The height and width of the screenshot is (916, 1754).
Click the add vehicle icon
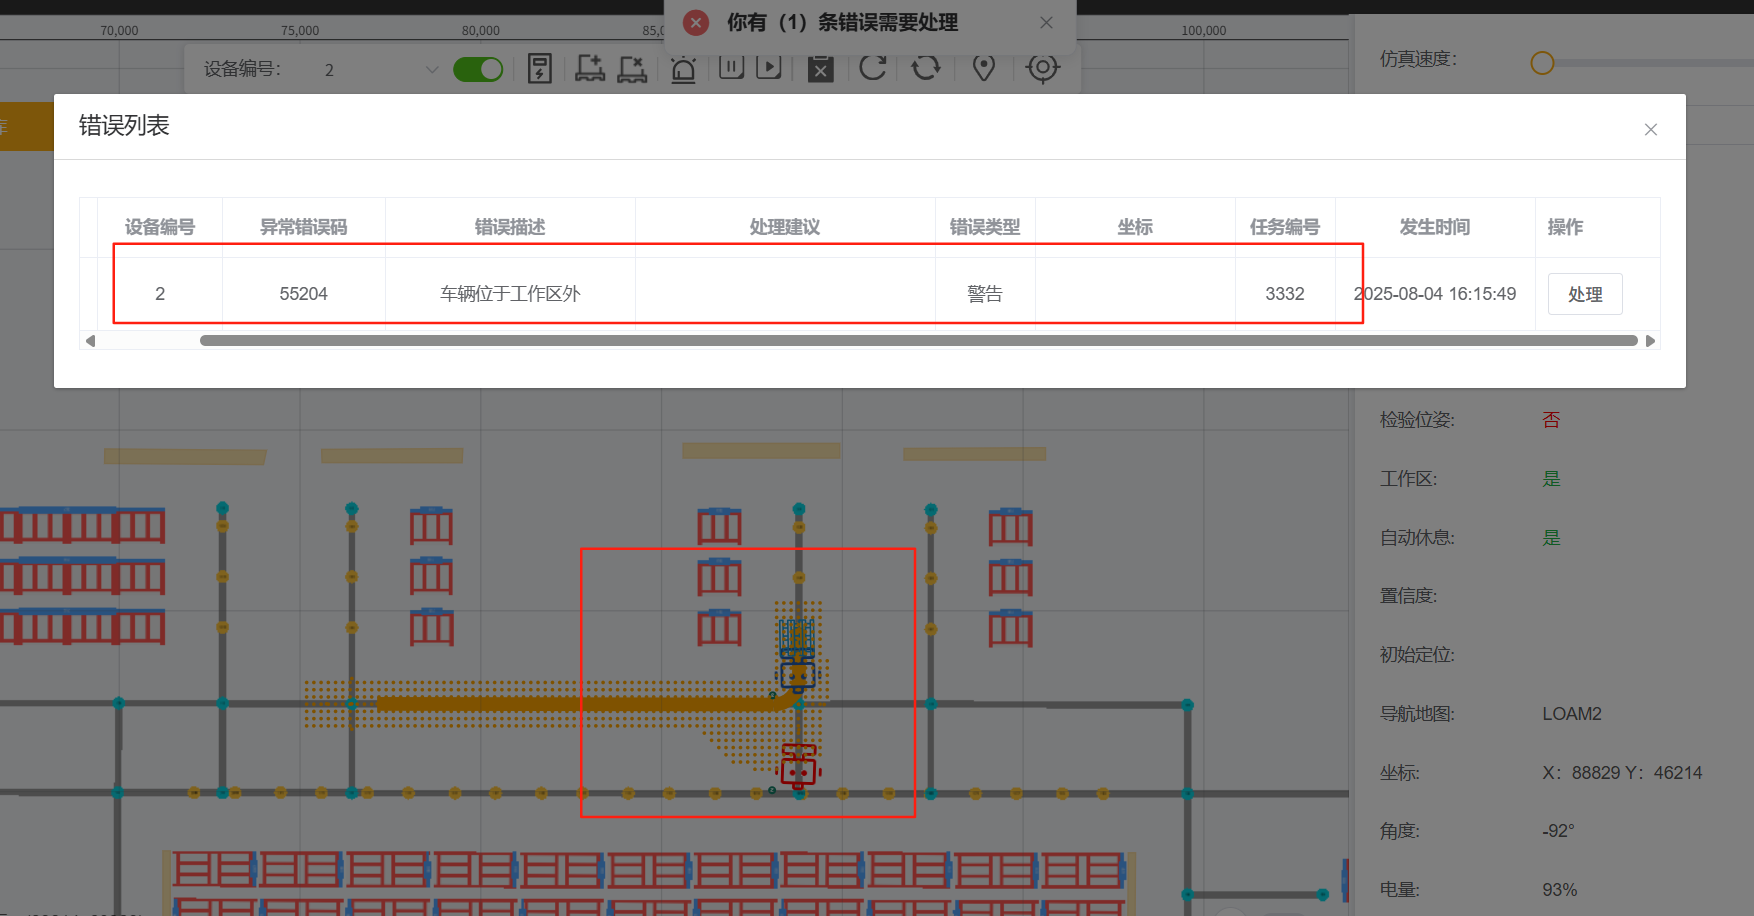point(590,69)
